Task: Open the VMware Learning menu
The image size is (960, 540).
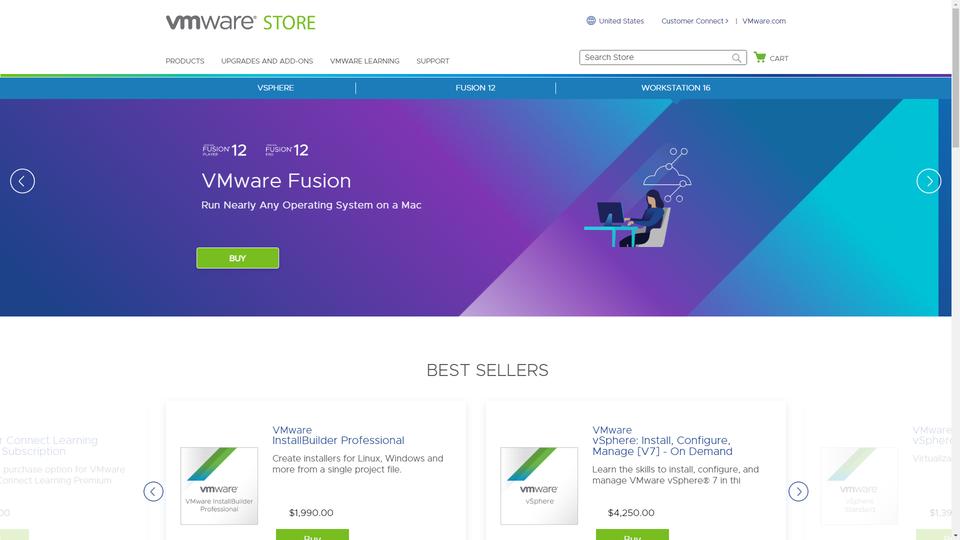Action: click(x=364, y=61)
